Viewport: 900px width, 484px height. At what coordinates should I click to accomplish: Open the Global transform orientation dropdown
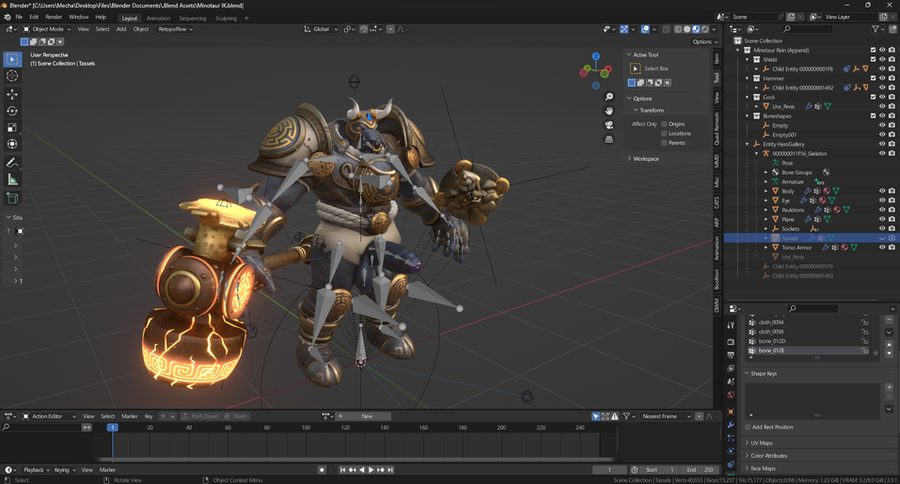(321, 29)
